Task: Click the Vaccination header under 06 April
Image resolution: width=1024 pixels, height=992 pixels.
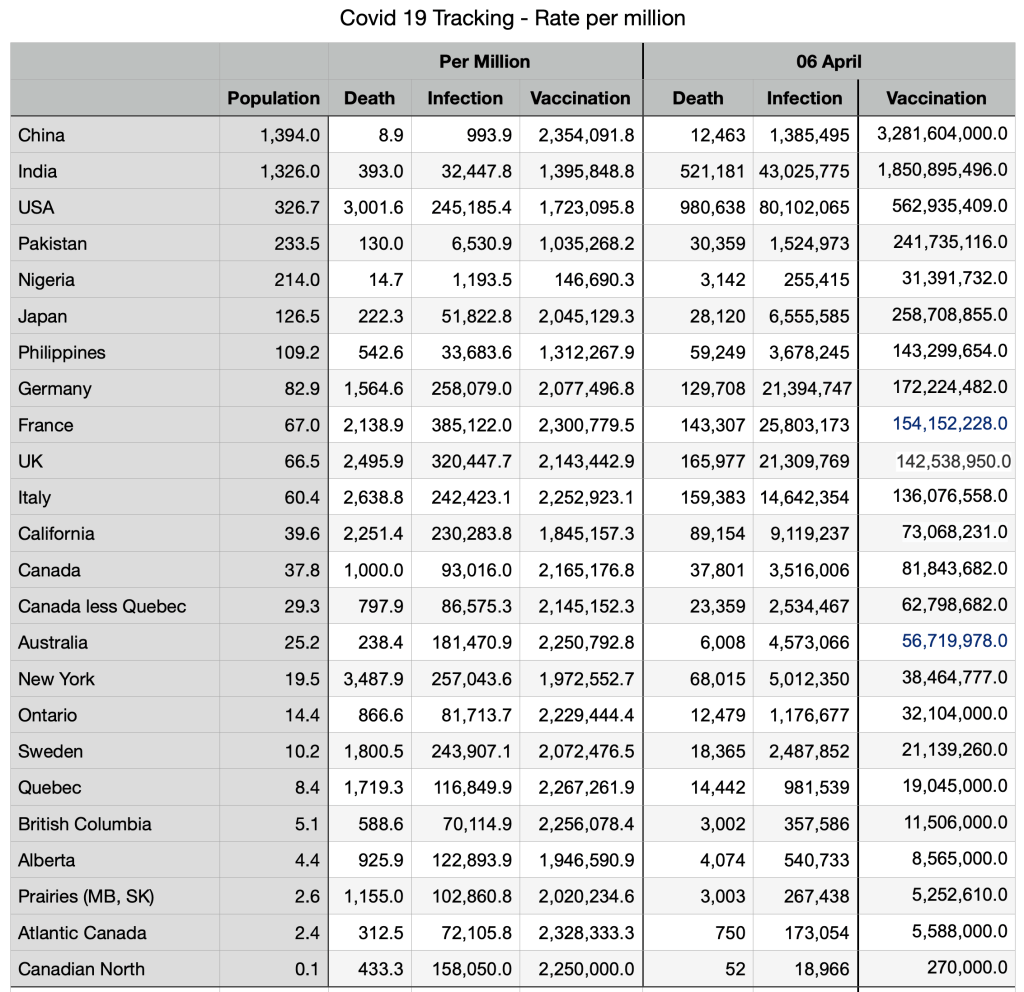Action: 936,98
